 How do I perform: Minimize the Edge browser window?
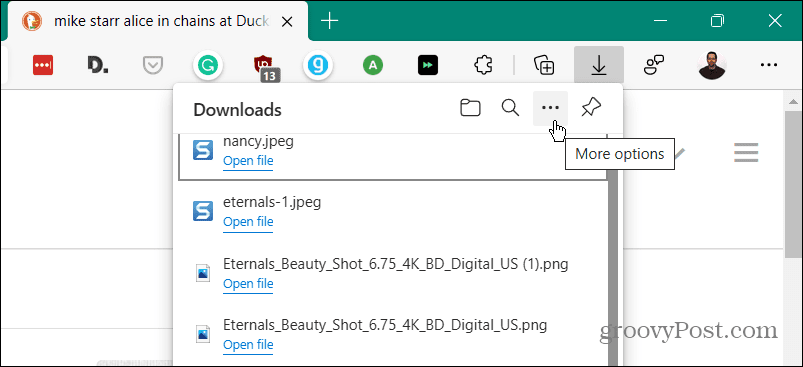pos(662,21)
